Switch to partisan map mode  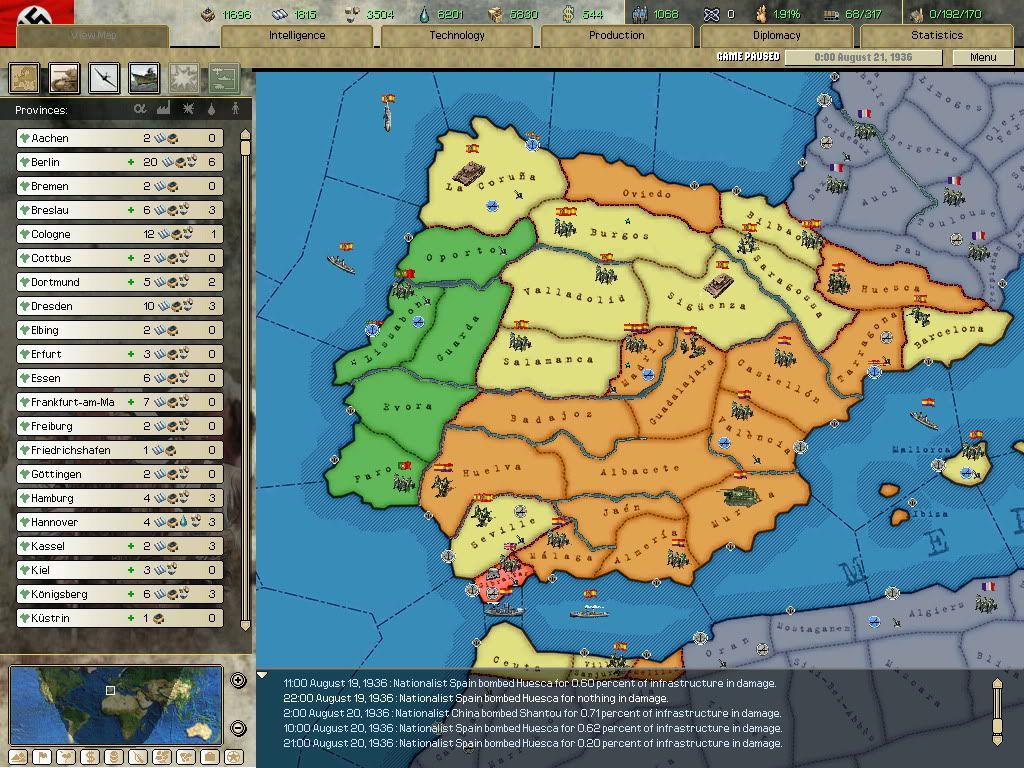point(138,757)
